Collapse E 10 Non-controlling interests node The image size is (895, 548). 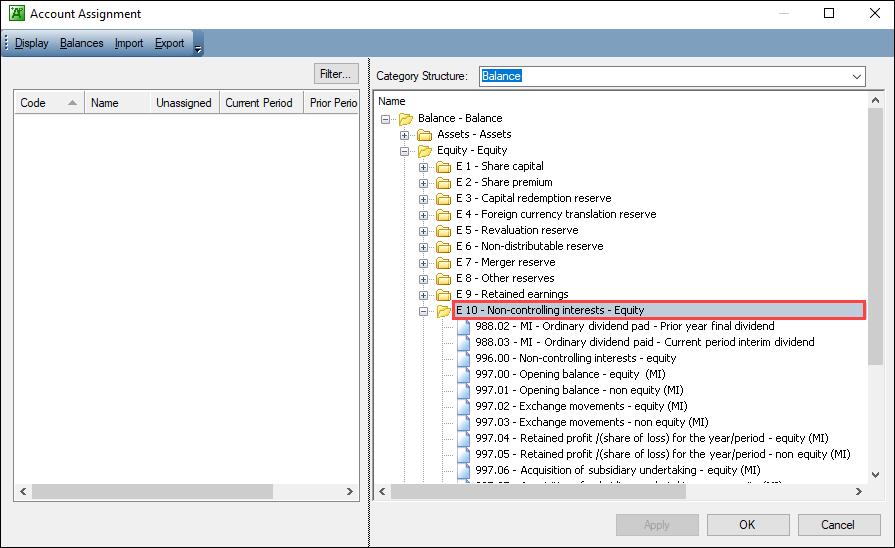(x=424, y=310)
